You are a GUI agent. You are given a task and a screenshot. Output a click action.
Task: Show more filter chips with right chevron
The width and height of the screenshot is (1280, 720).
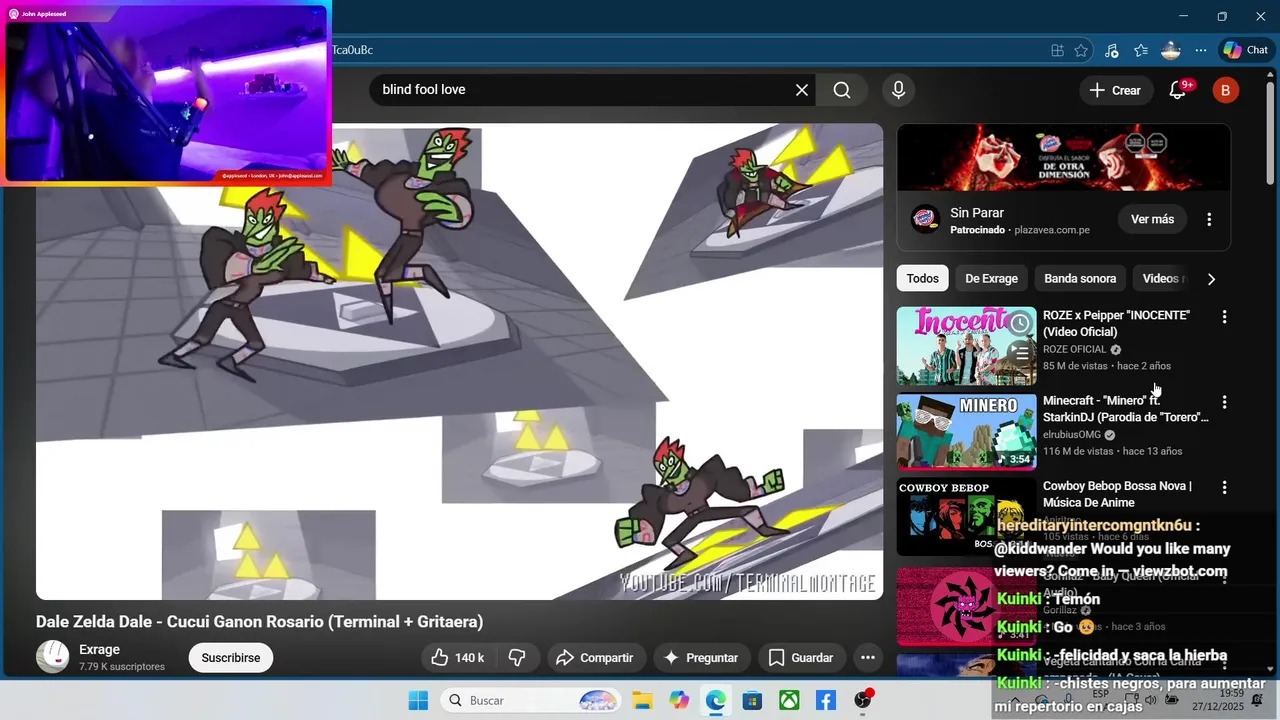coord(1211,279)
